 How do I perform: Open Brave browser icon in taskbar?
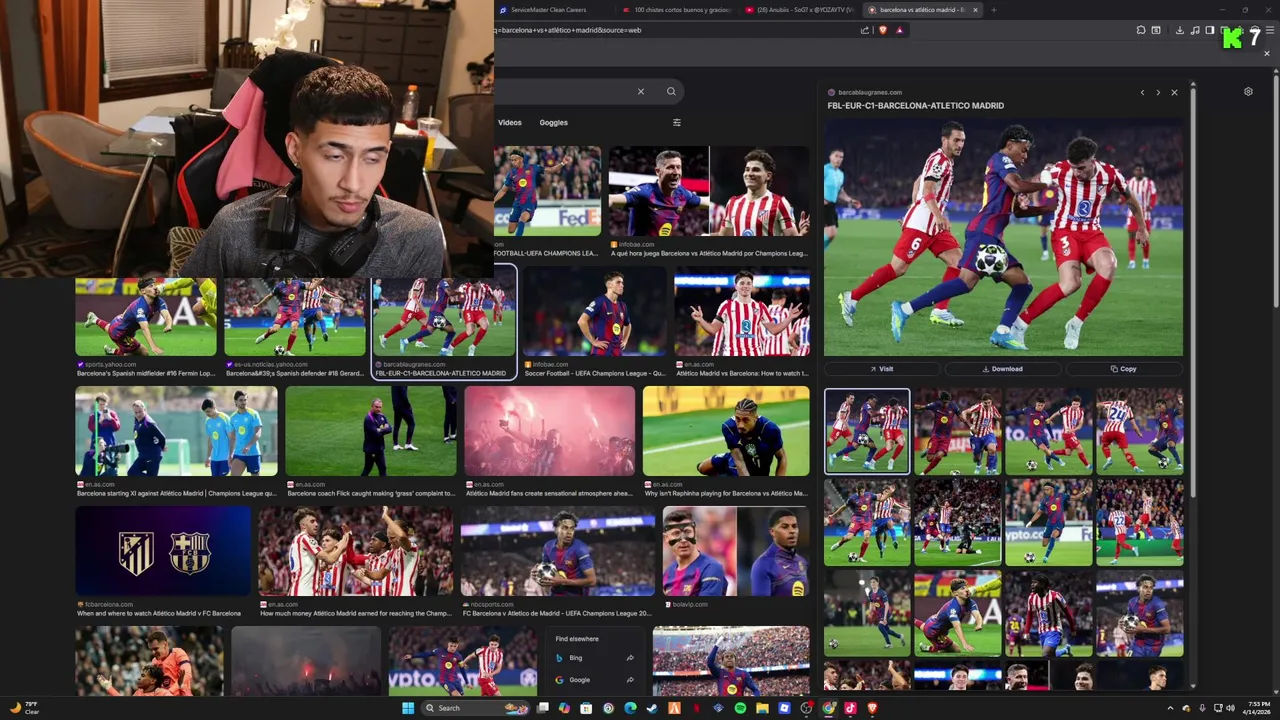coord(872,708)
